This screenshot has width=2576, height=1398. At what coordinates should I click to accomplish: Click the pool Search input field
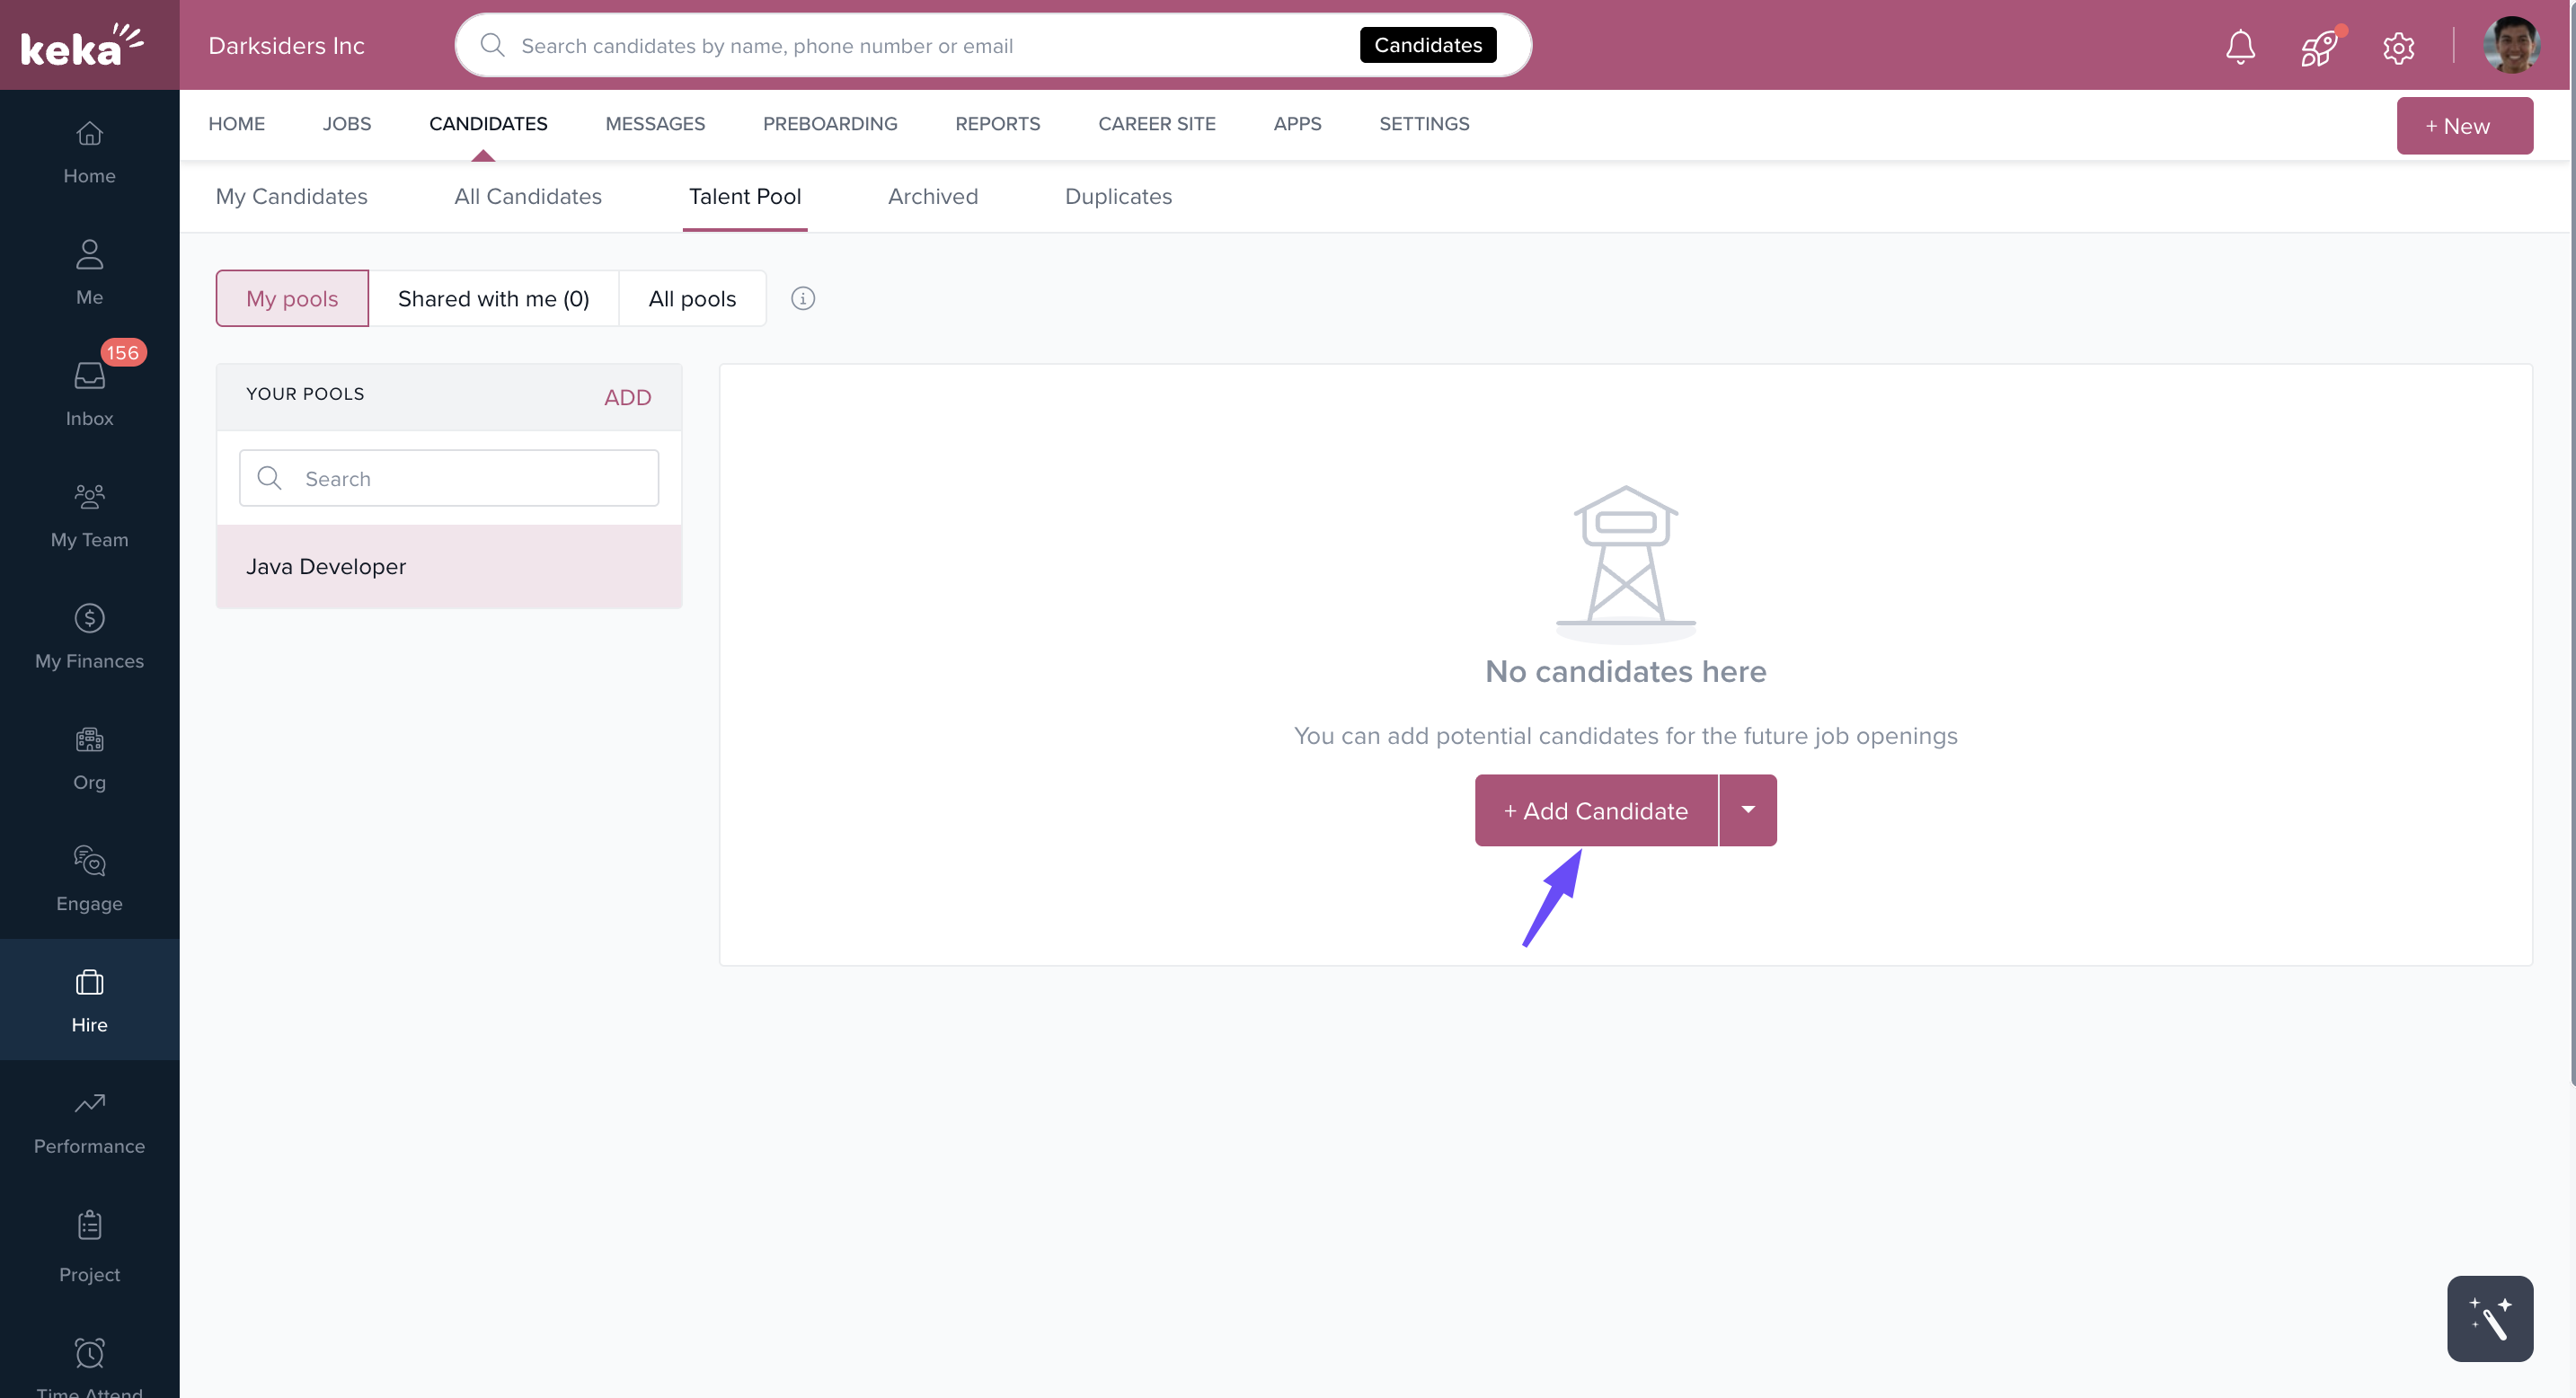(x=449, y=478)
